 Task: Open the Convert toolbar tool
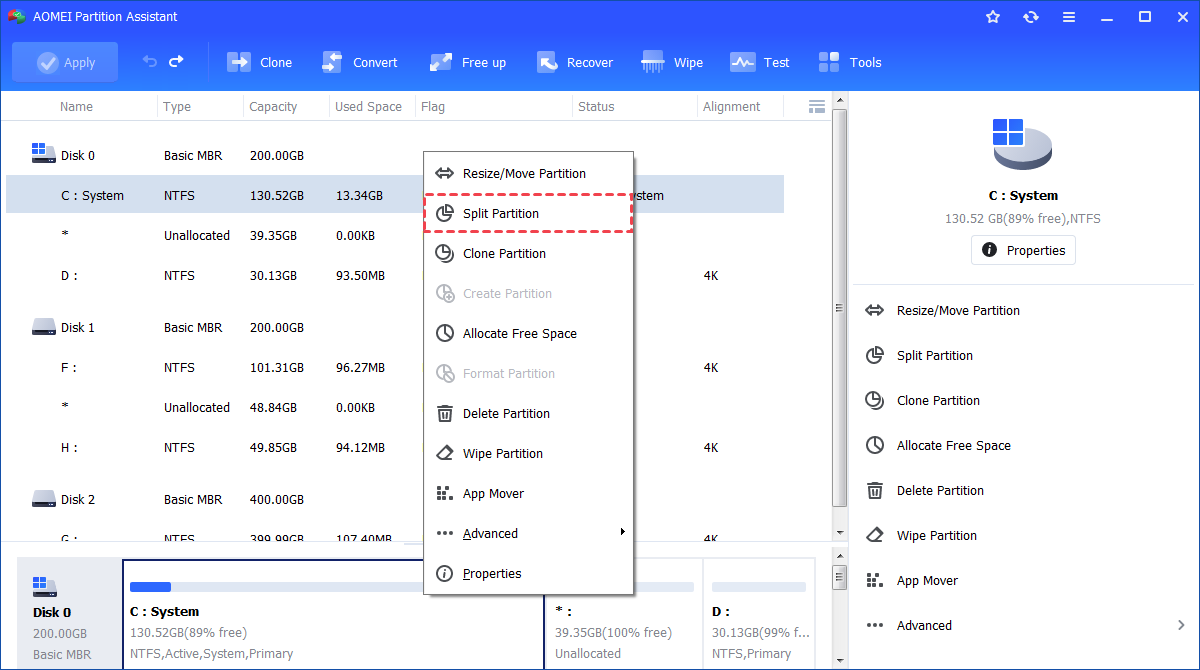360,62
